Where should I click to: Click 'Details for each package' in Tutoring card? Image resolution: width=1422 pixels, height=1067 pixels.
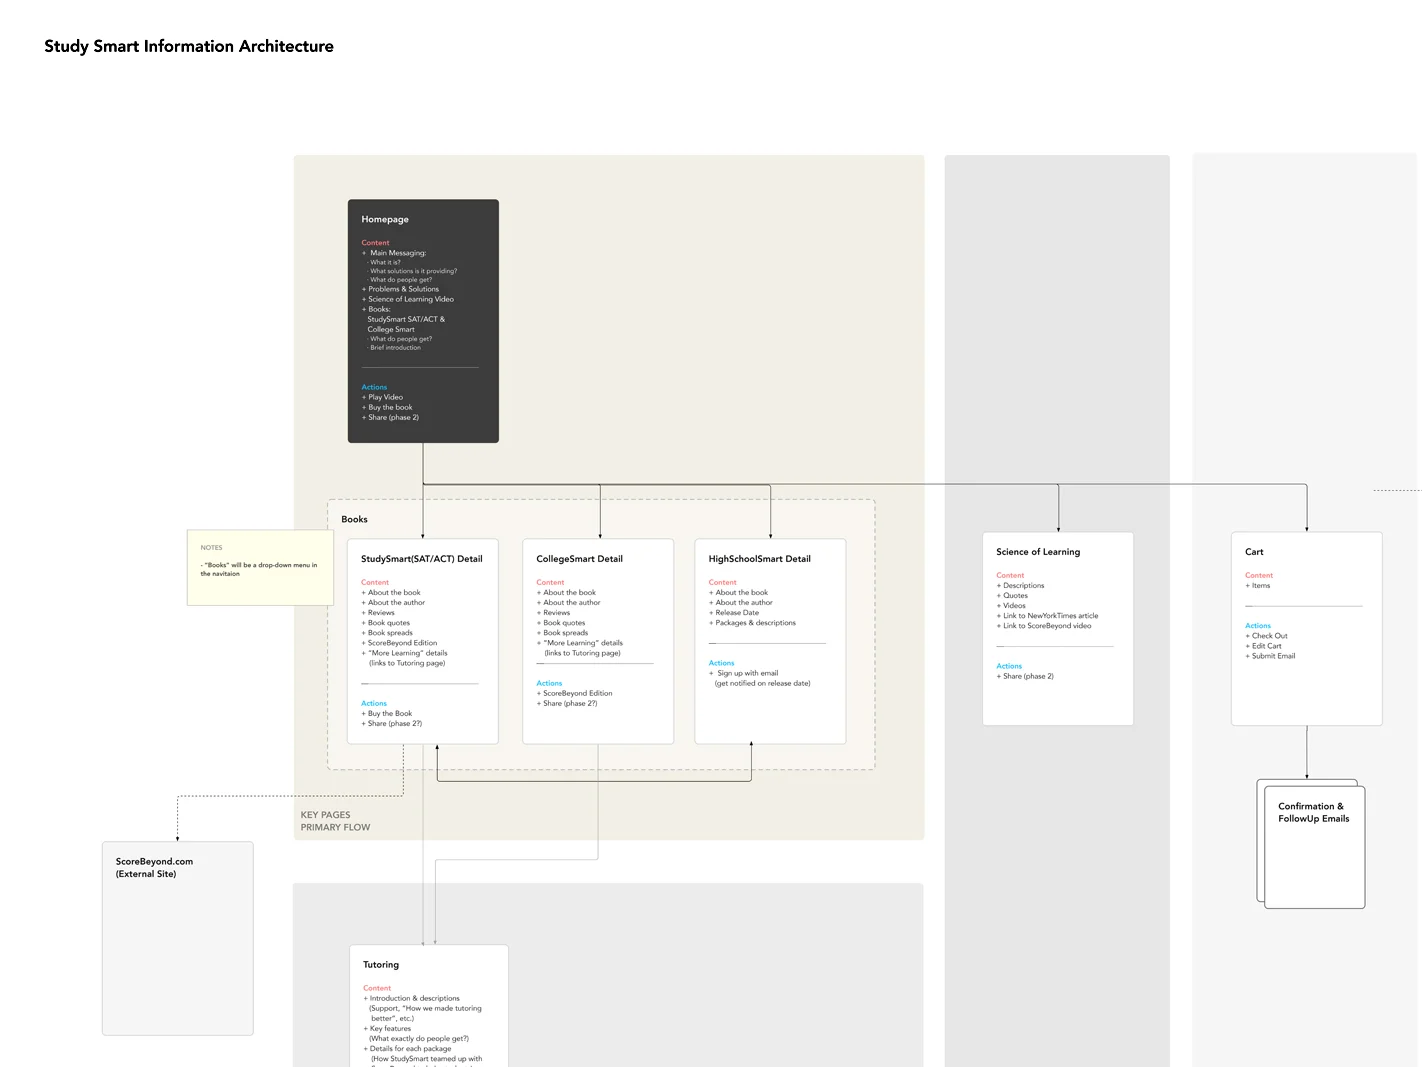point(411,1048)
